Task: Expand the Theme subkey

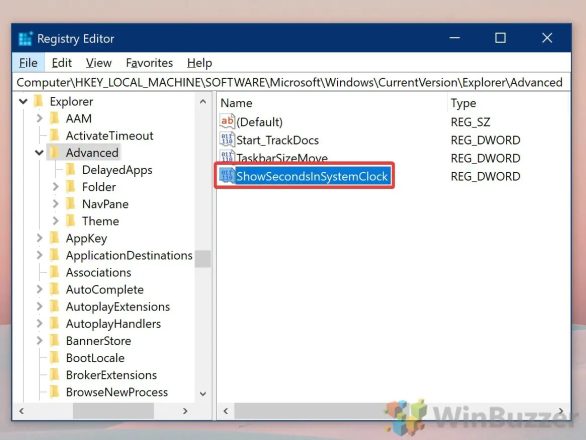Action: tap(55, 221)
